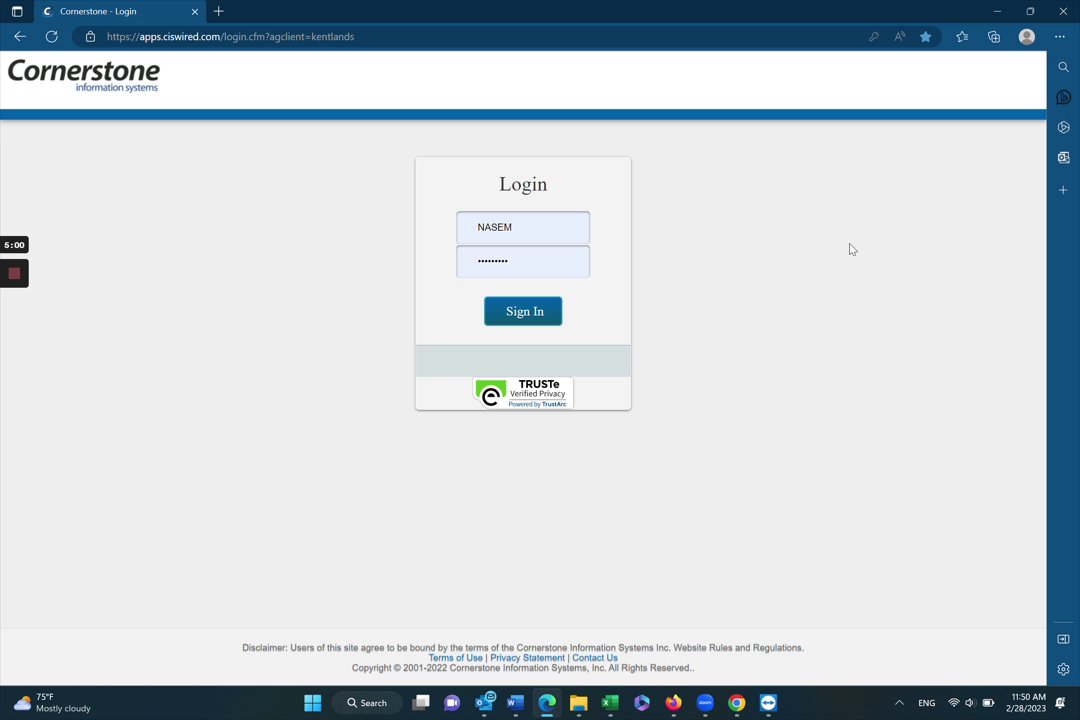Open the browser profile avatar
Viewport: 1080px width, 720px height.
coord(1026,37)
